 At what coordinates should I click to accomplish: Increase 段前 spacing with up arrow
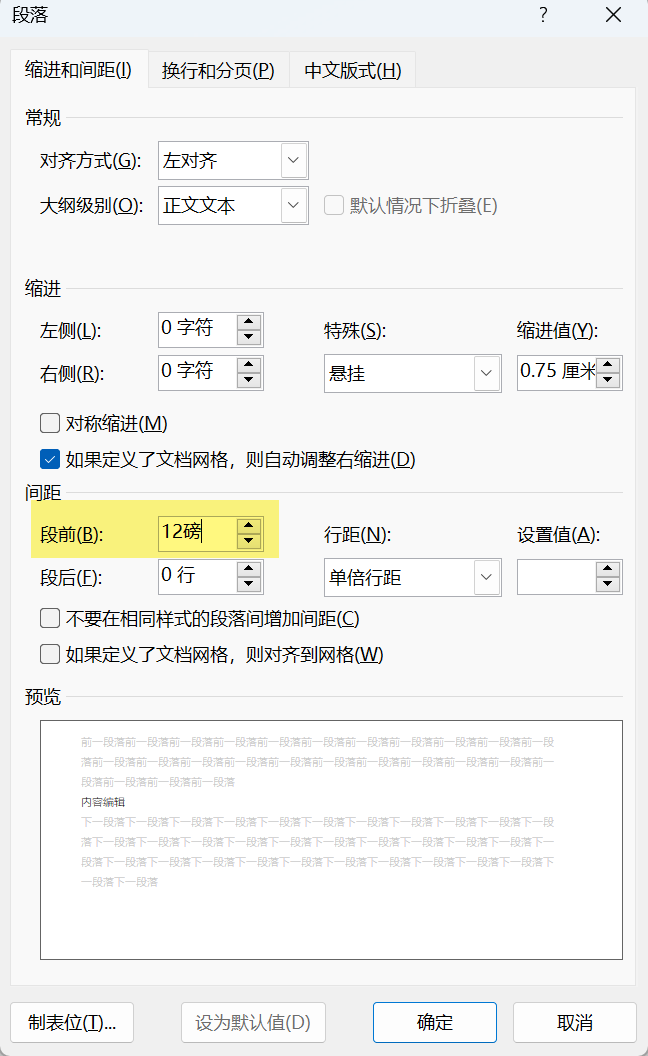point(249,525)
